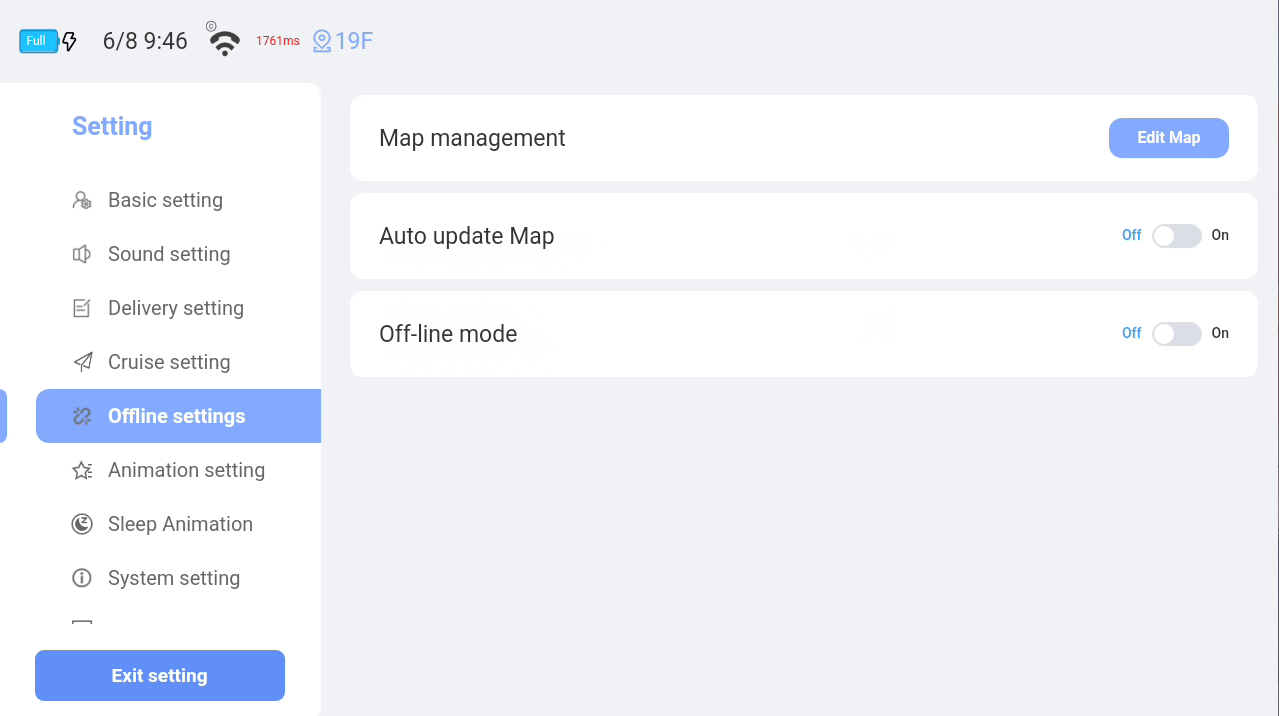Enable the Auto update Map toggle
This screenshot has width=1279, height=716.
pos(1177,236)
